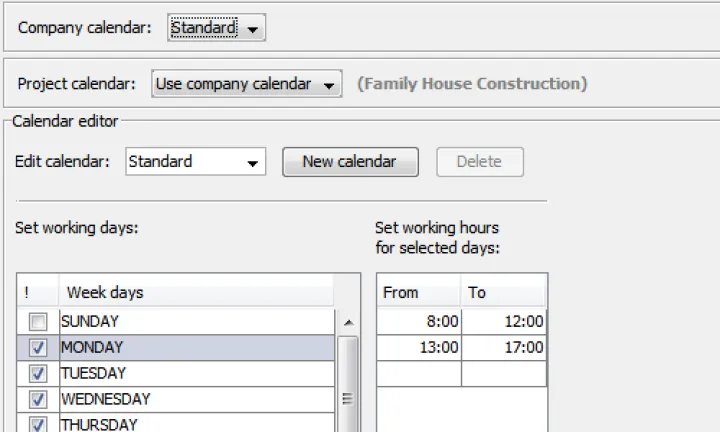
Task: Open the Edit calendar dropdown
Action: 196,162
